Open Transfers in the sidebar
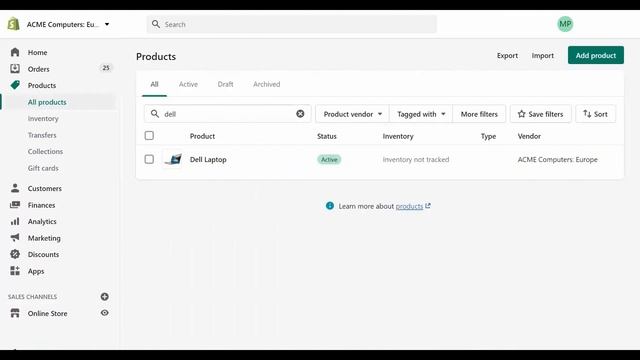The width and height of the screenshot is (640, 360). [x=42, y=135]
